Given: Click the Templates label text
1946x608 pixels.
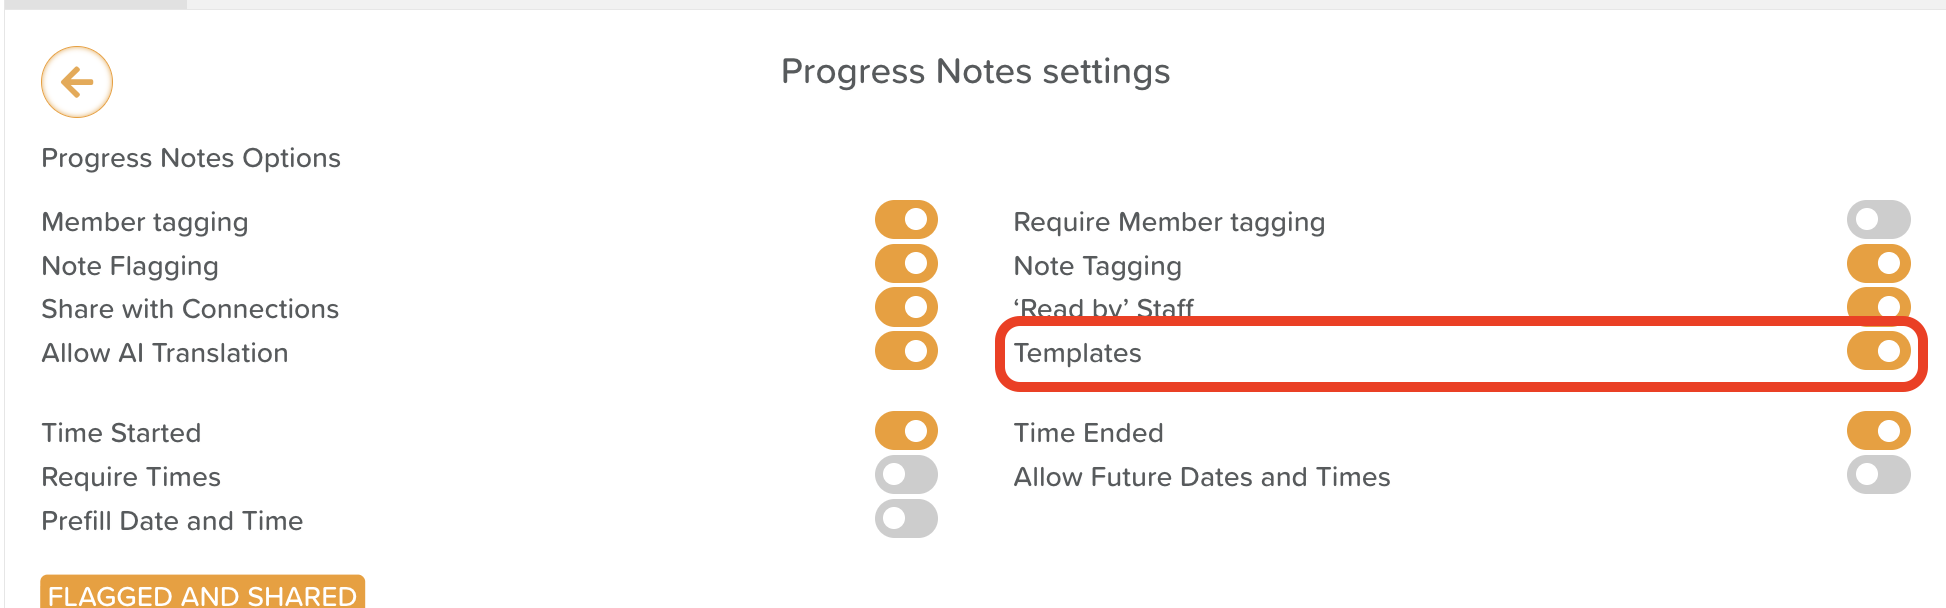Looking at the screenshot, I should pos(1077,353).
